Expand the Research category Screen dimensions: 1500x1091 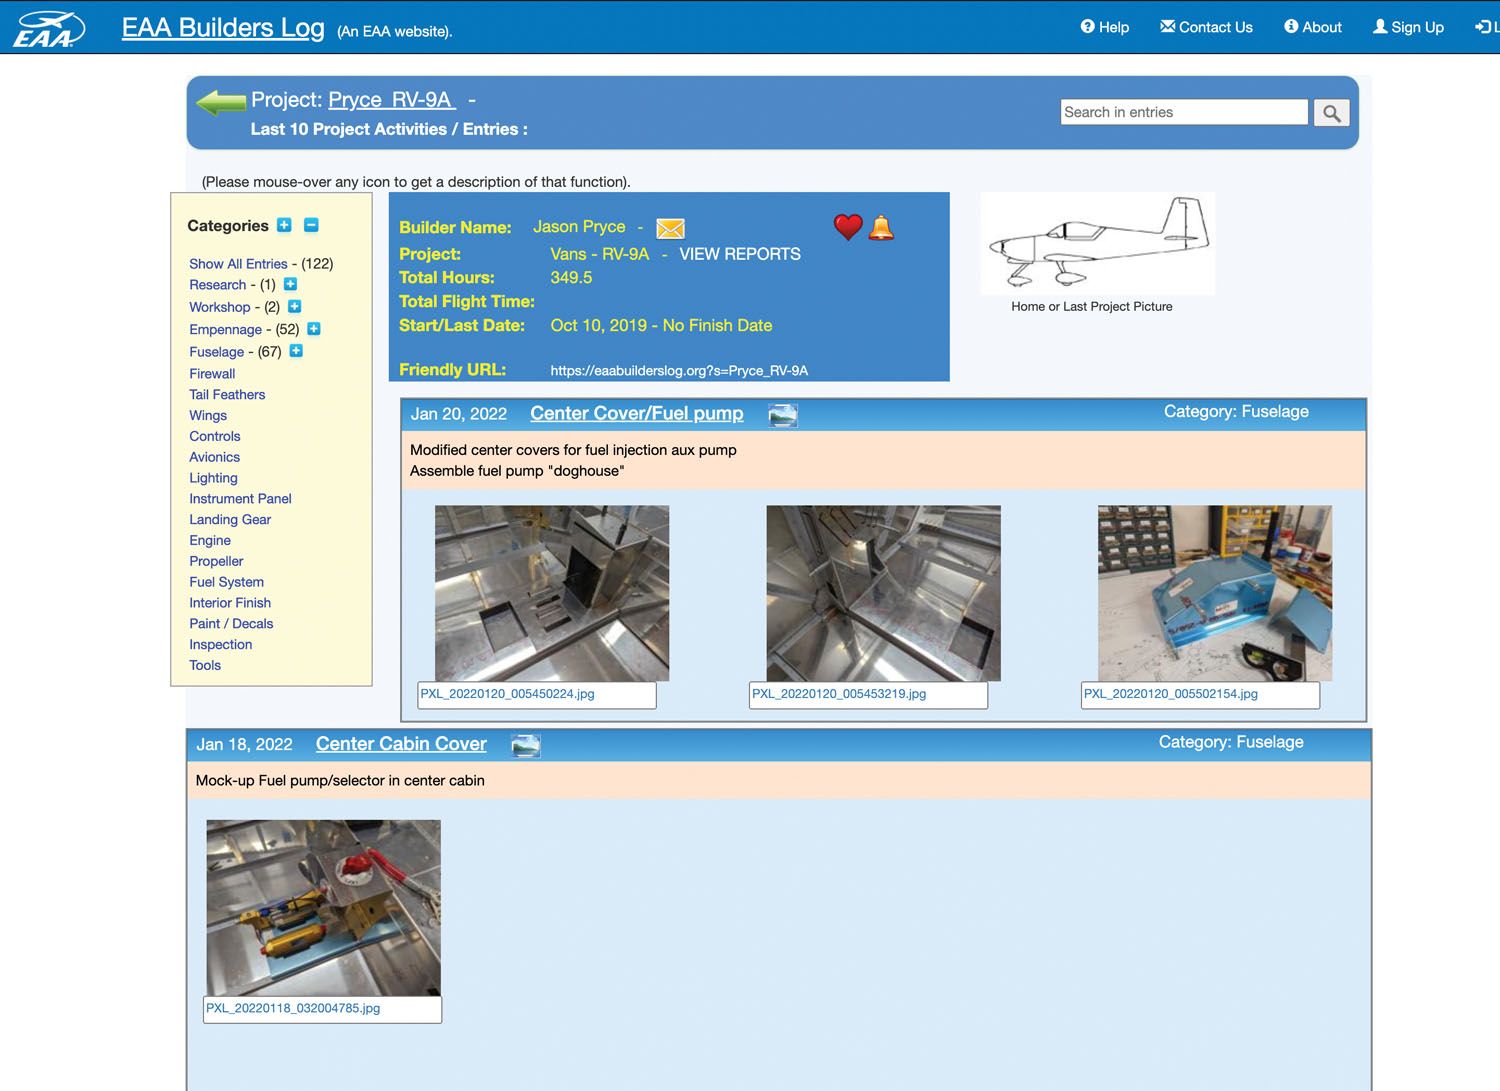click(x=290, y=284)
